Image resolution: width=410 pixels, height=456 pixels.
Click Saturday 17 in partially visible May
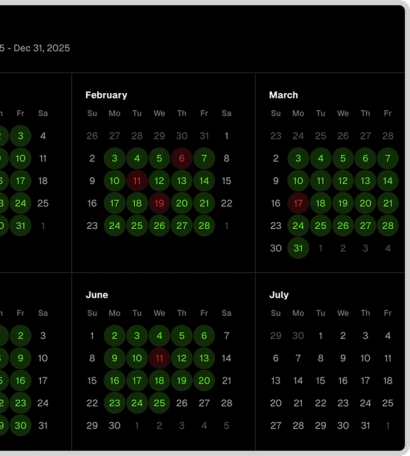[x=43, y=381]
